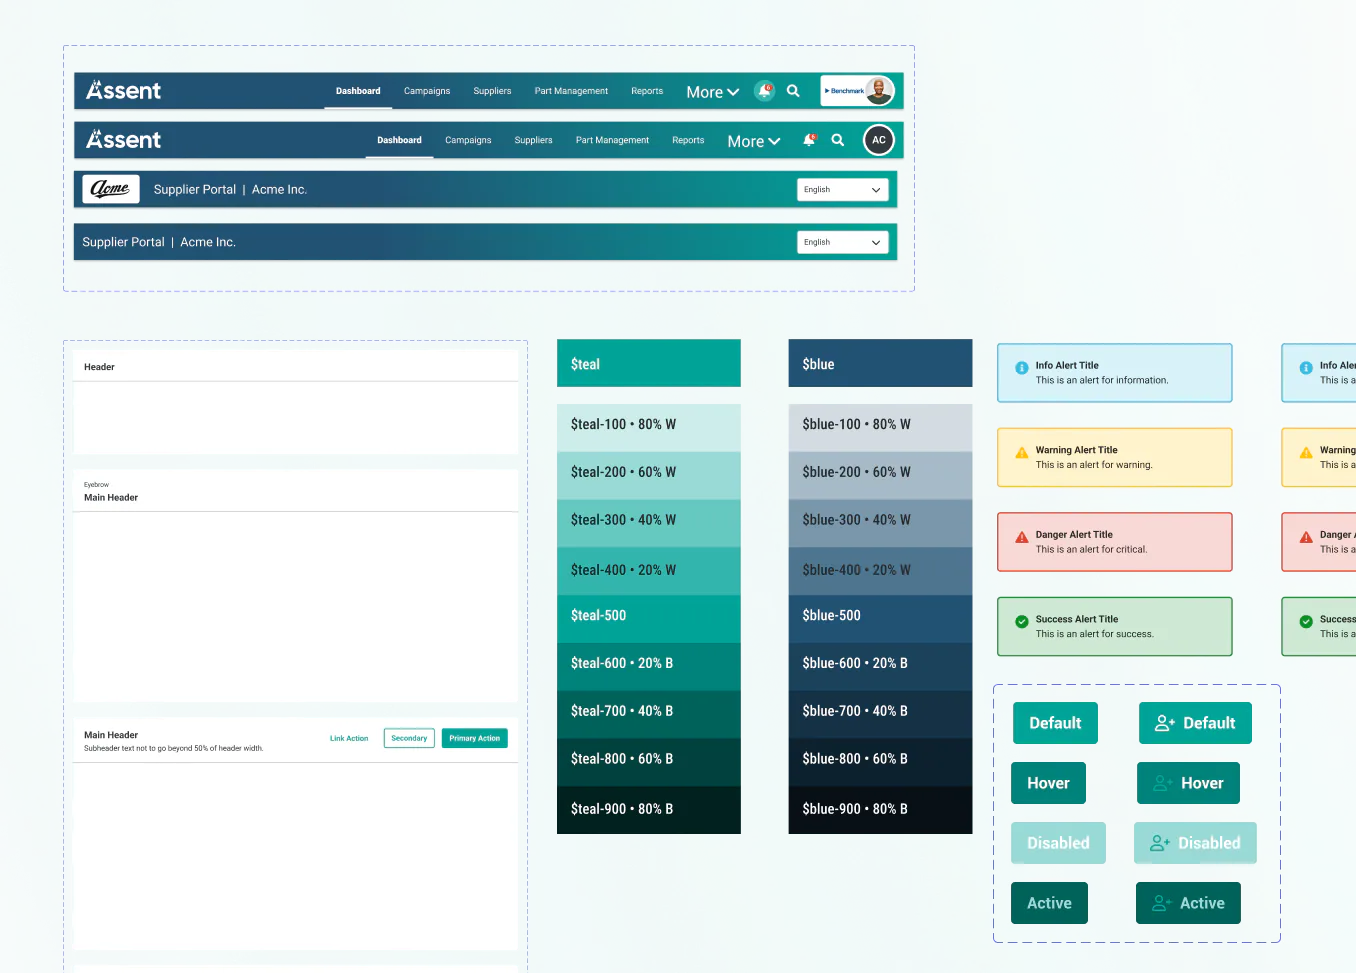The image size is (1356, 973).
Task: Click the Success Alert Title checkmark icon
Action: click(x=1022, y=622)
